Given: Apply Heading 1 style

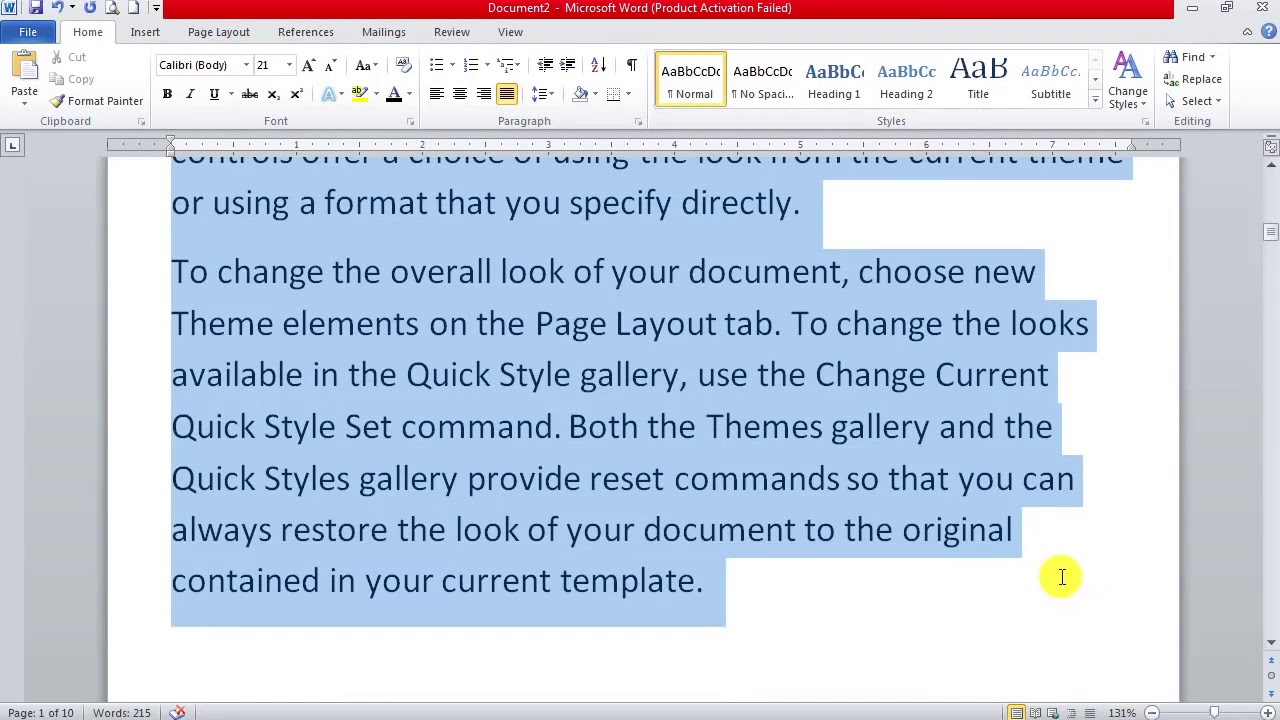Looking at the screenshot, I should (834, 80).
